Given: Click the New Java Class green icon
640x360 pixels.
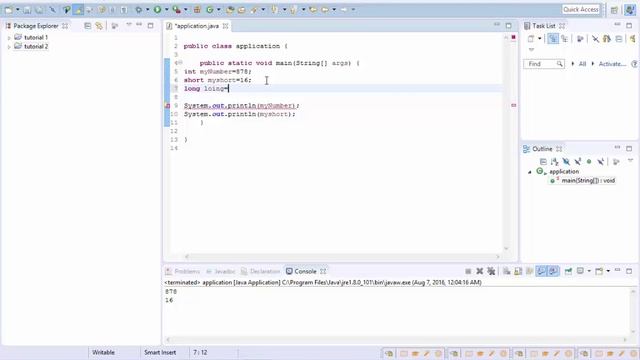Looking at the screenshot, I should click(x=210, y=9).
